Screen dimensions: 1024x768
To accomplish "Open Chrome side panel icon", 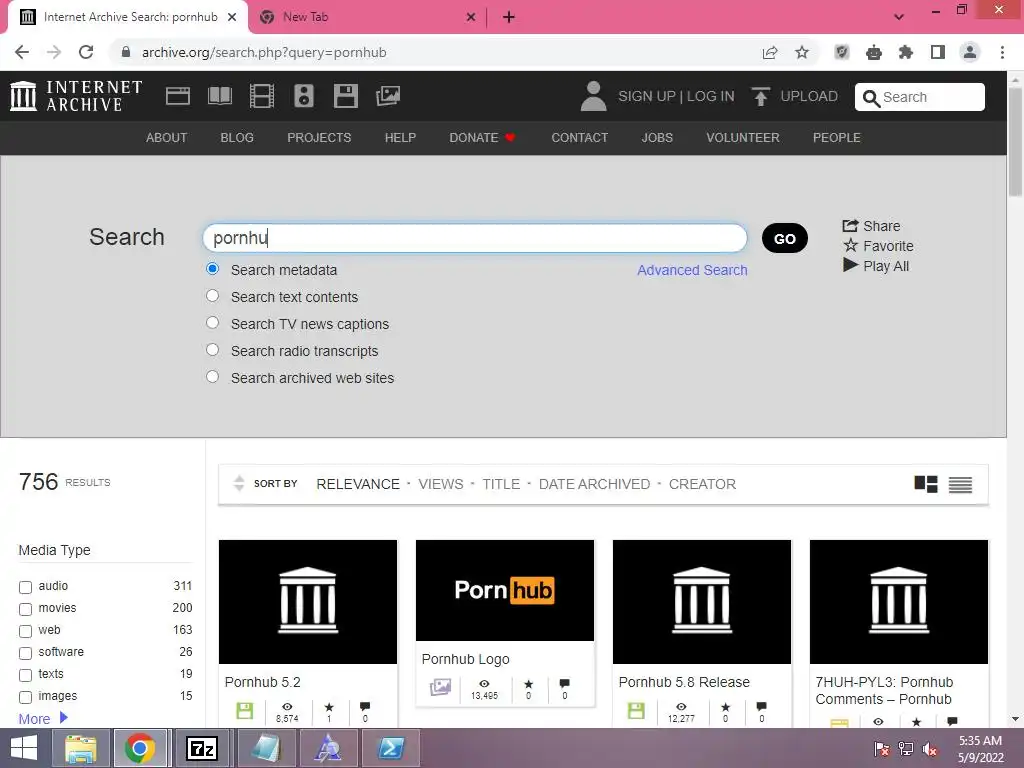I will [x=938, y=52].
